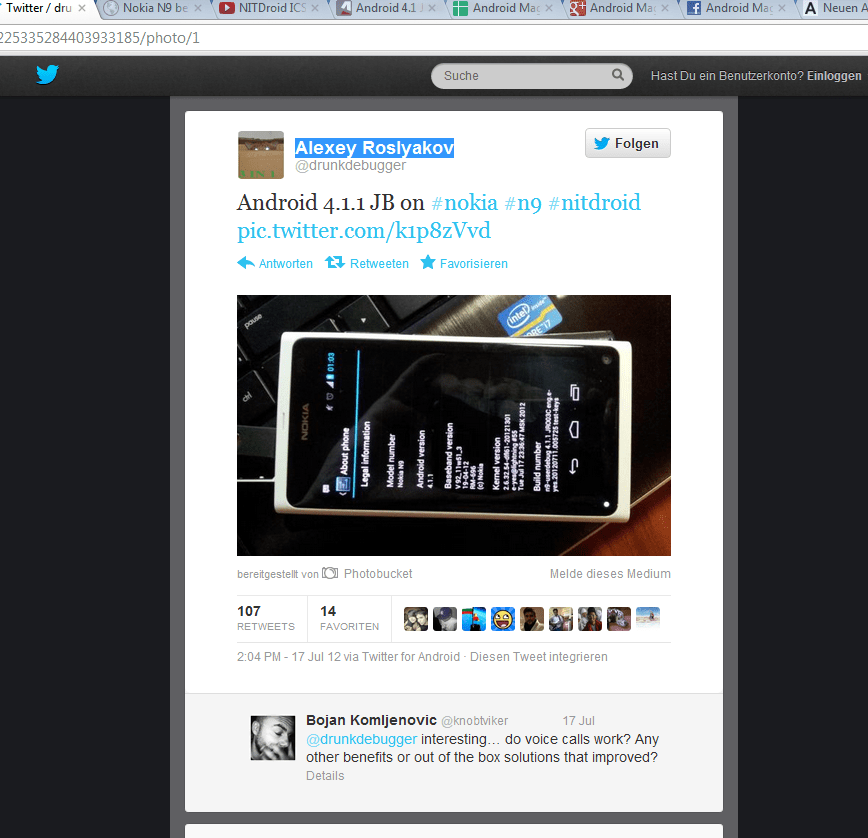Open sixth retweeter avatar in white shirt
Viewport: 868px width, 838px height.
coord(561,619)
